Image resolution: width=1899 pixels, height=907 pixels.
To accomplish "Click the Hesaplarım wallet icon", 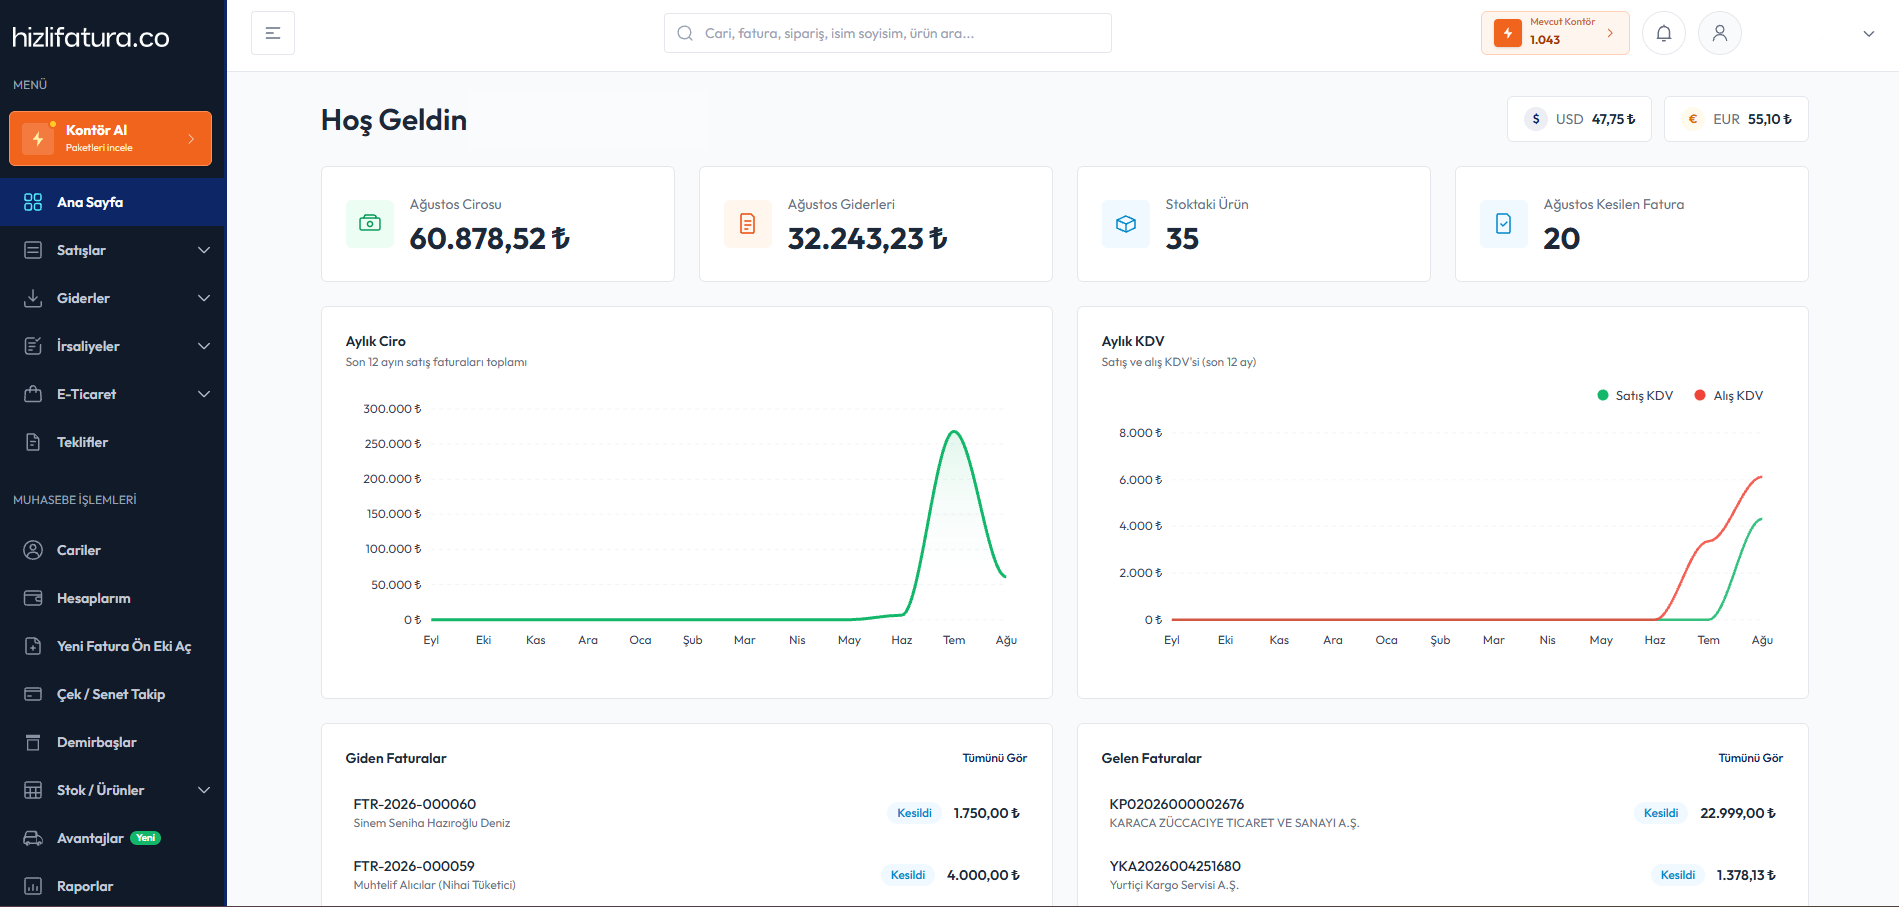I will click(x=33, y=598).
